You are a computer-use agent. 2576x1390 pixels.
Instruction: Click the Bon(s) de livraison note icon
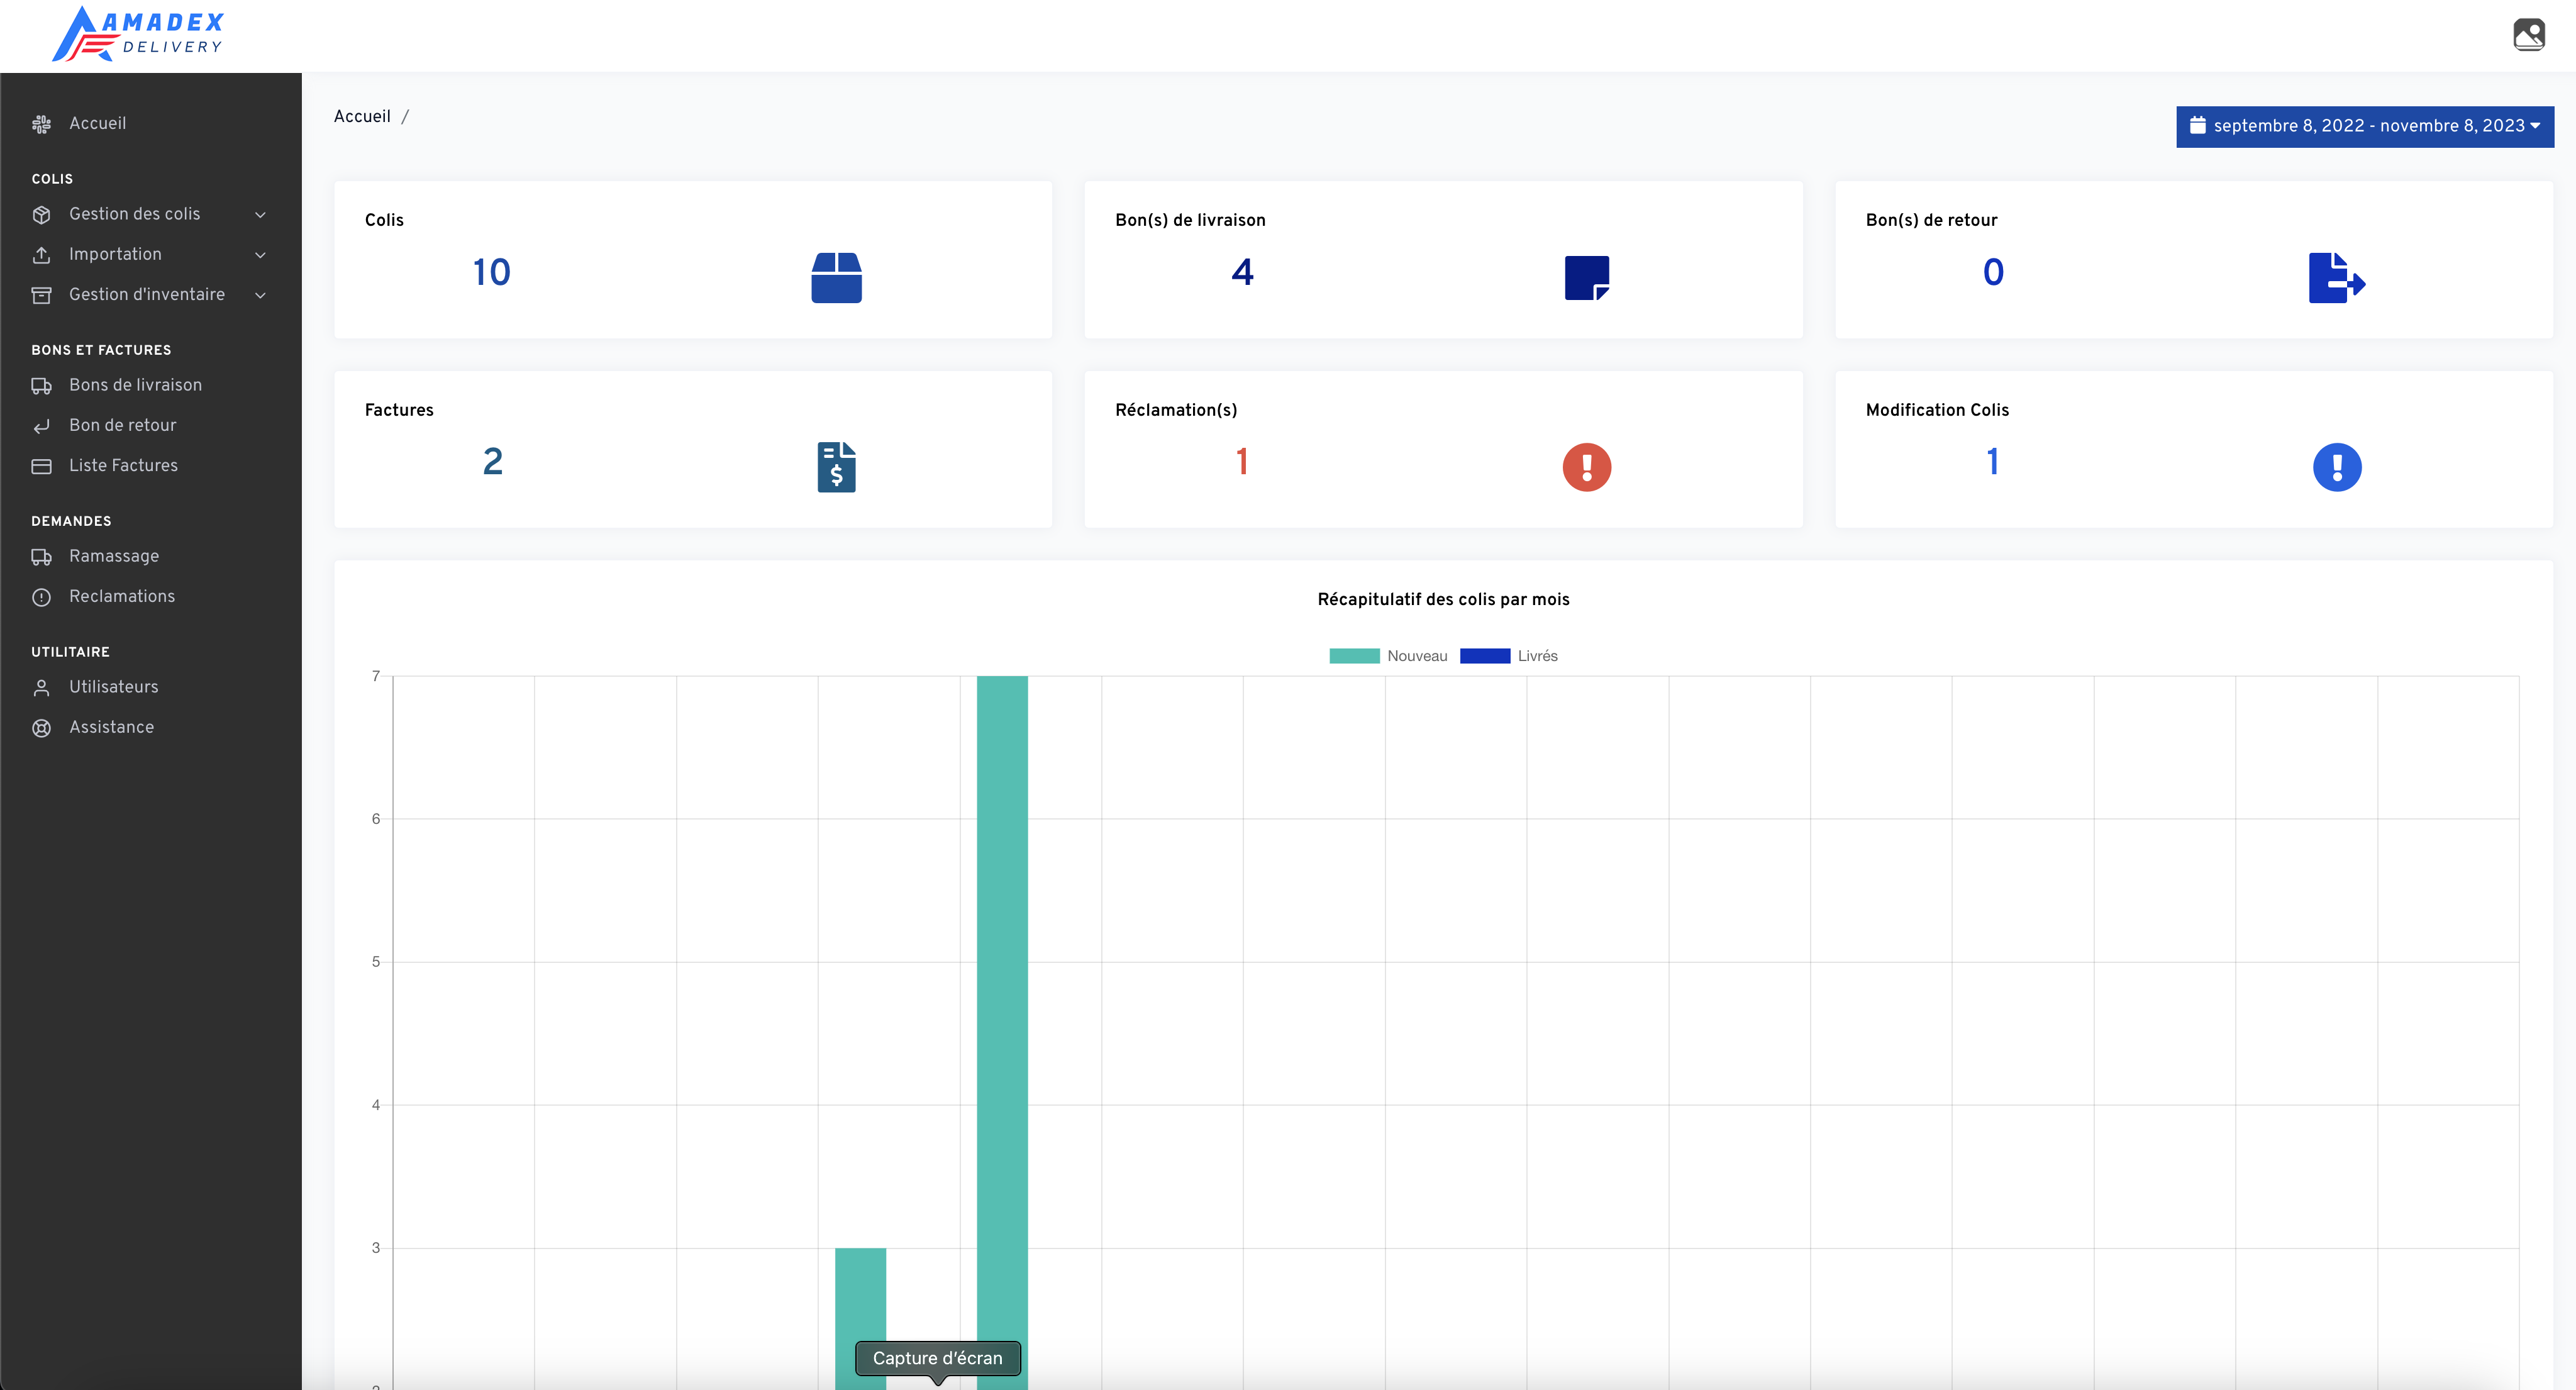1586,277
